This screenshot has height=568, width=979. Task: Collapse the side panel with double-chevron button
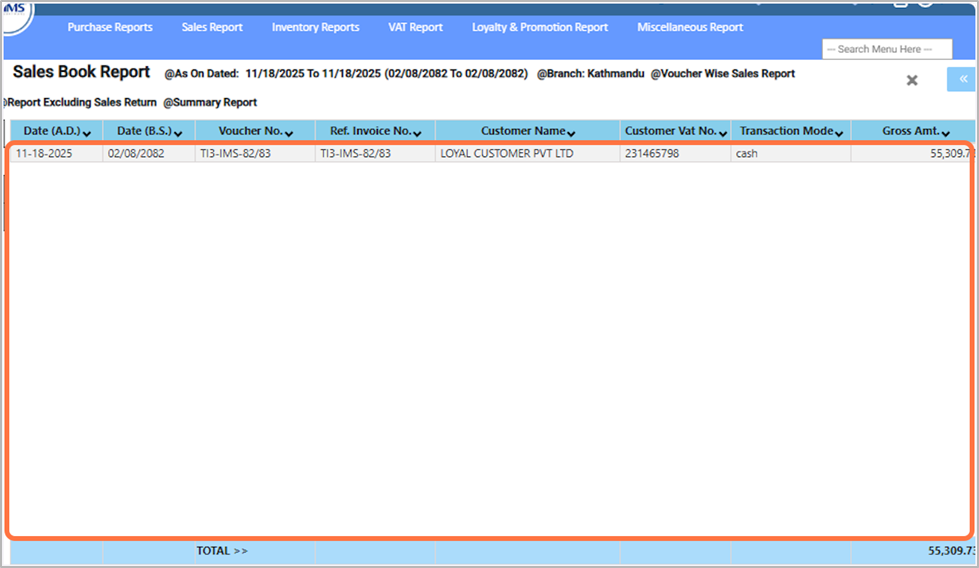tap(962, 79)
